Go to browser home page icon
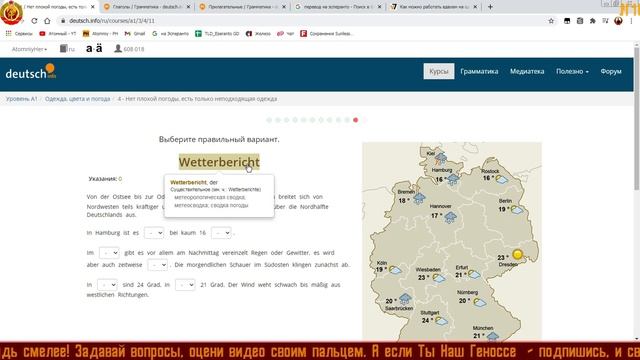Image resolution: width=640 pixels, height=360 pixels. [47, 21]
